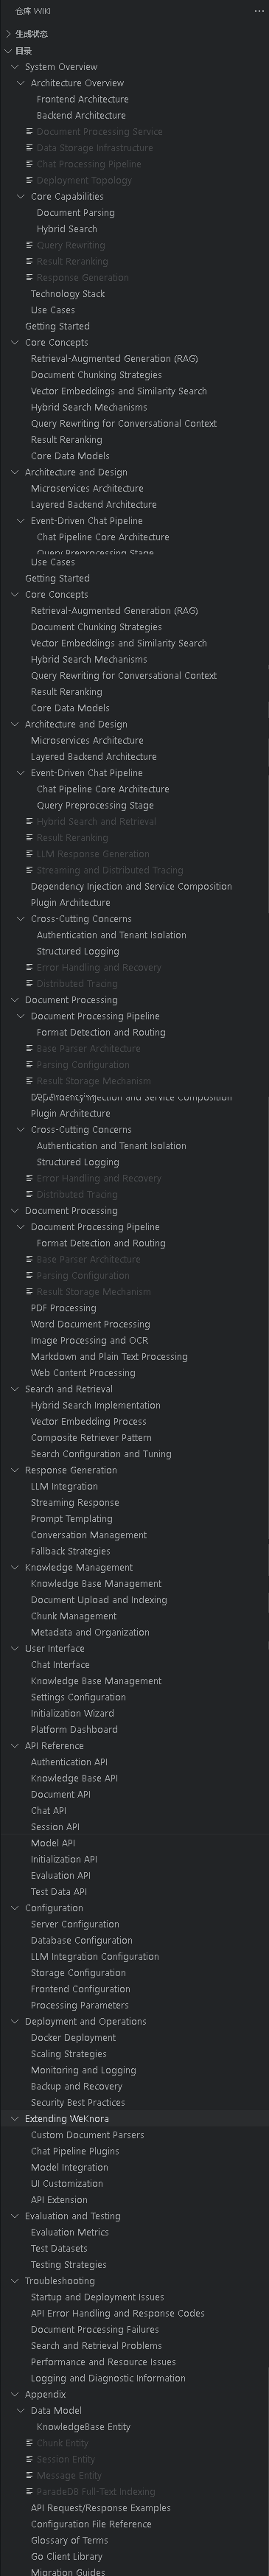This screenshot has width=269, height=2576.
Task: Click the pending icon beside Document Processing Service
Action: coord(29,132)
